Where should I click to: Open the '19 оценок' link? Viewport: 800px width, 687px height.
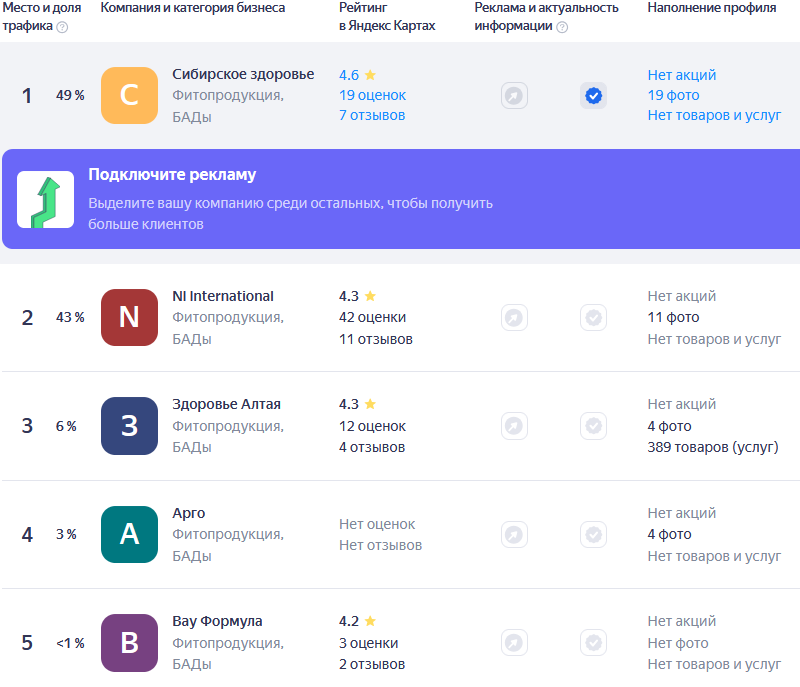[372, 95]
